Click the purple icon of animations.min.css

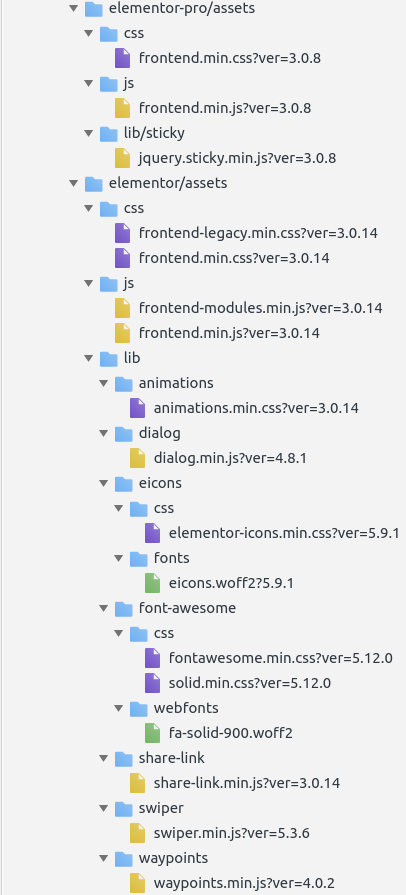point(138,408)
